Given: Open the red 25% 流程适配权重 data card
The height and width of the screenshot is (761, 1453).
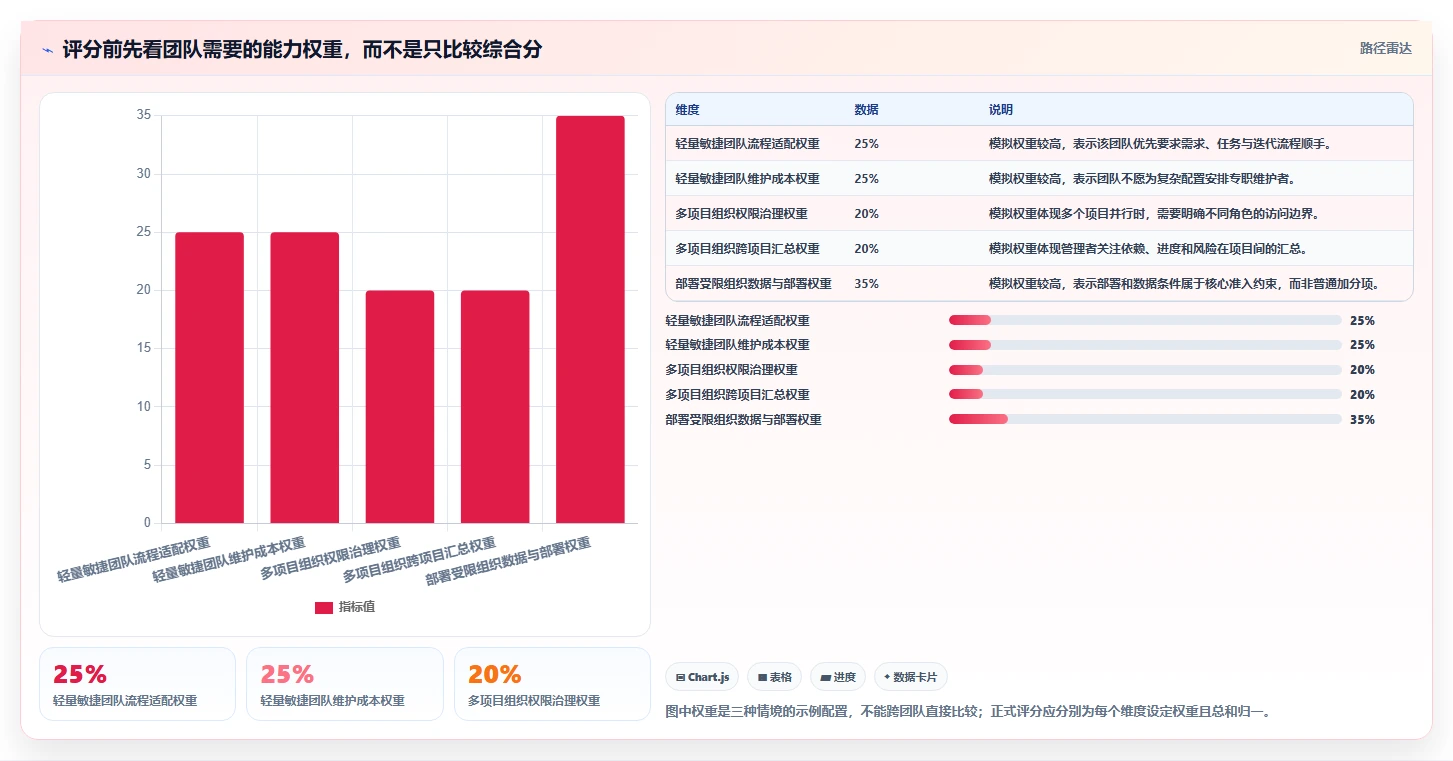Looking at the screenshot, I should point(137,684).
